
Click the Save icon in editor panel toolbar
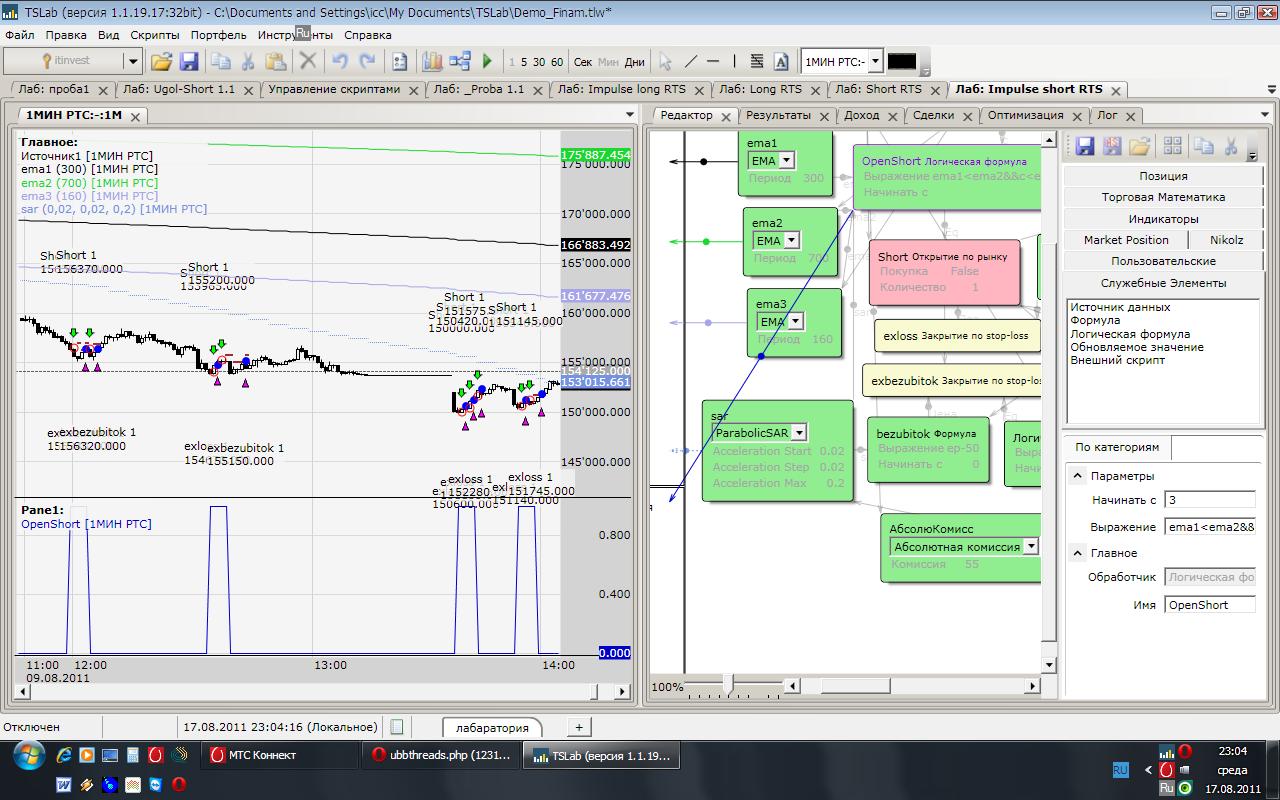tap(1084, 146)
